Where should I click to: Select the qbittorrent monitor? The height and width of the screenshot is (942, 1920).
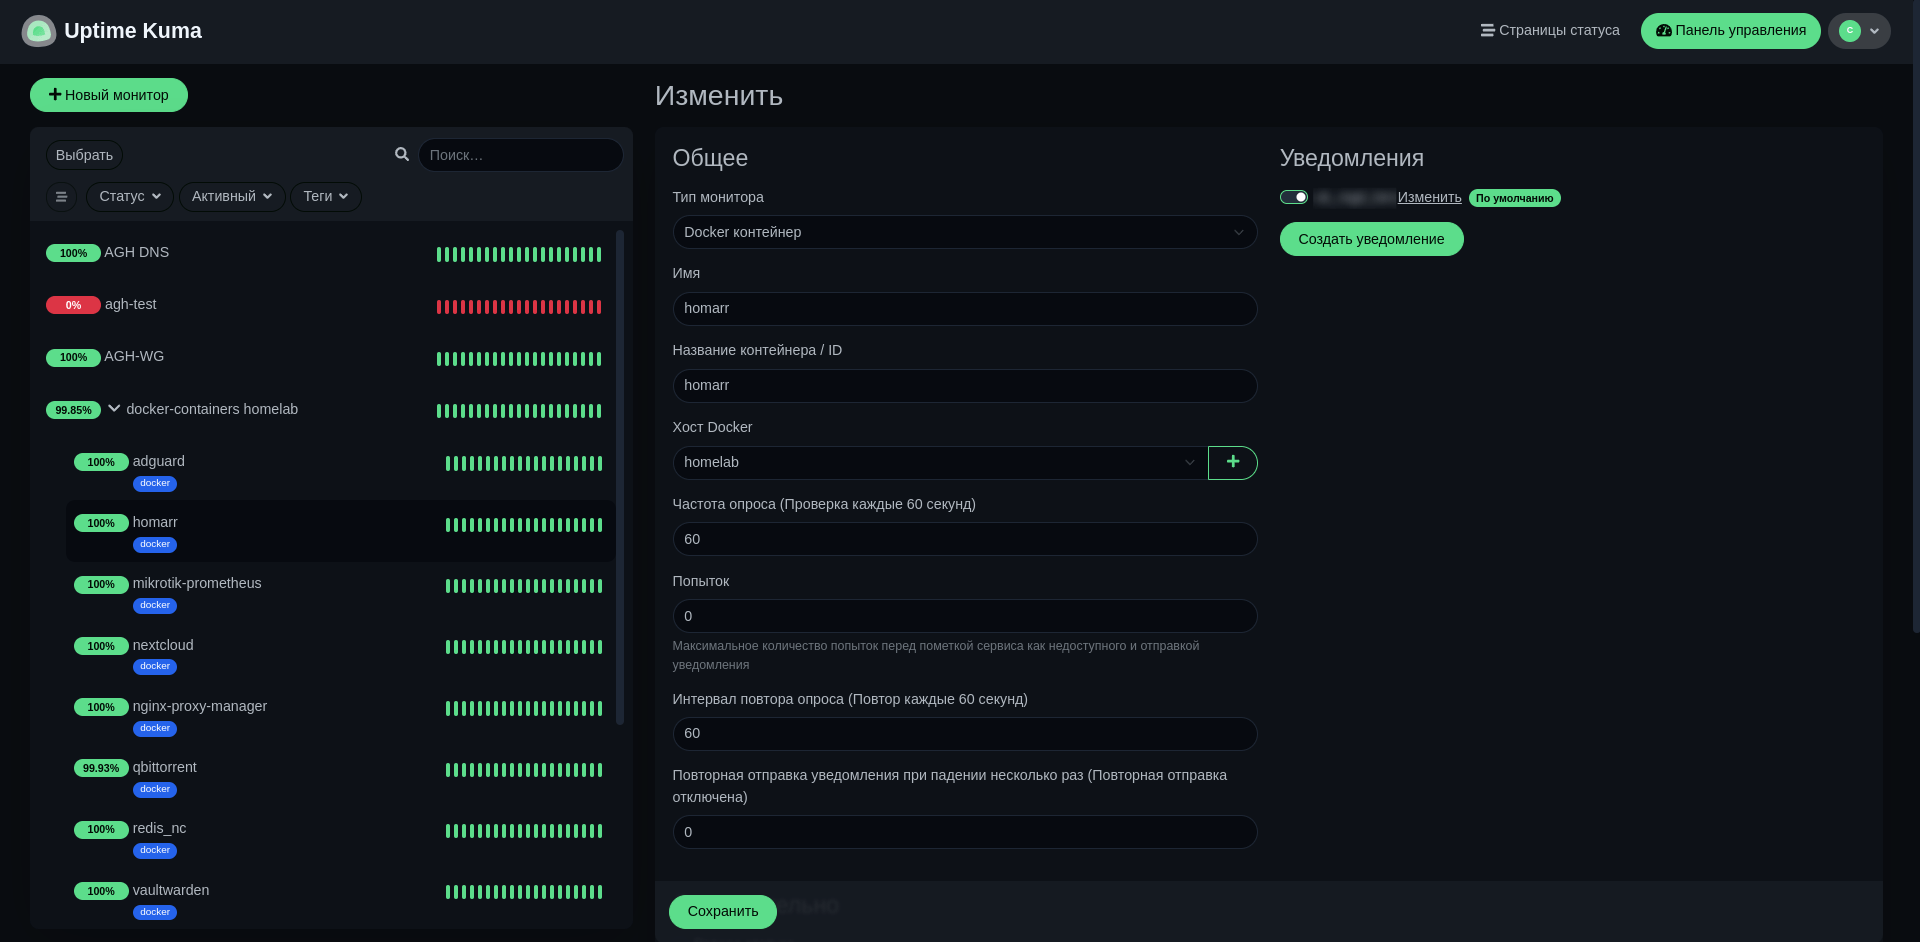pyautogui.click(x=340, y=776)
